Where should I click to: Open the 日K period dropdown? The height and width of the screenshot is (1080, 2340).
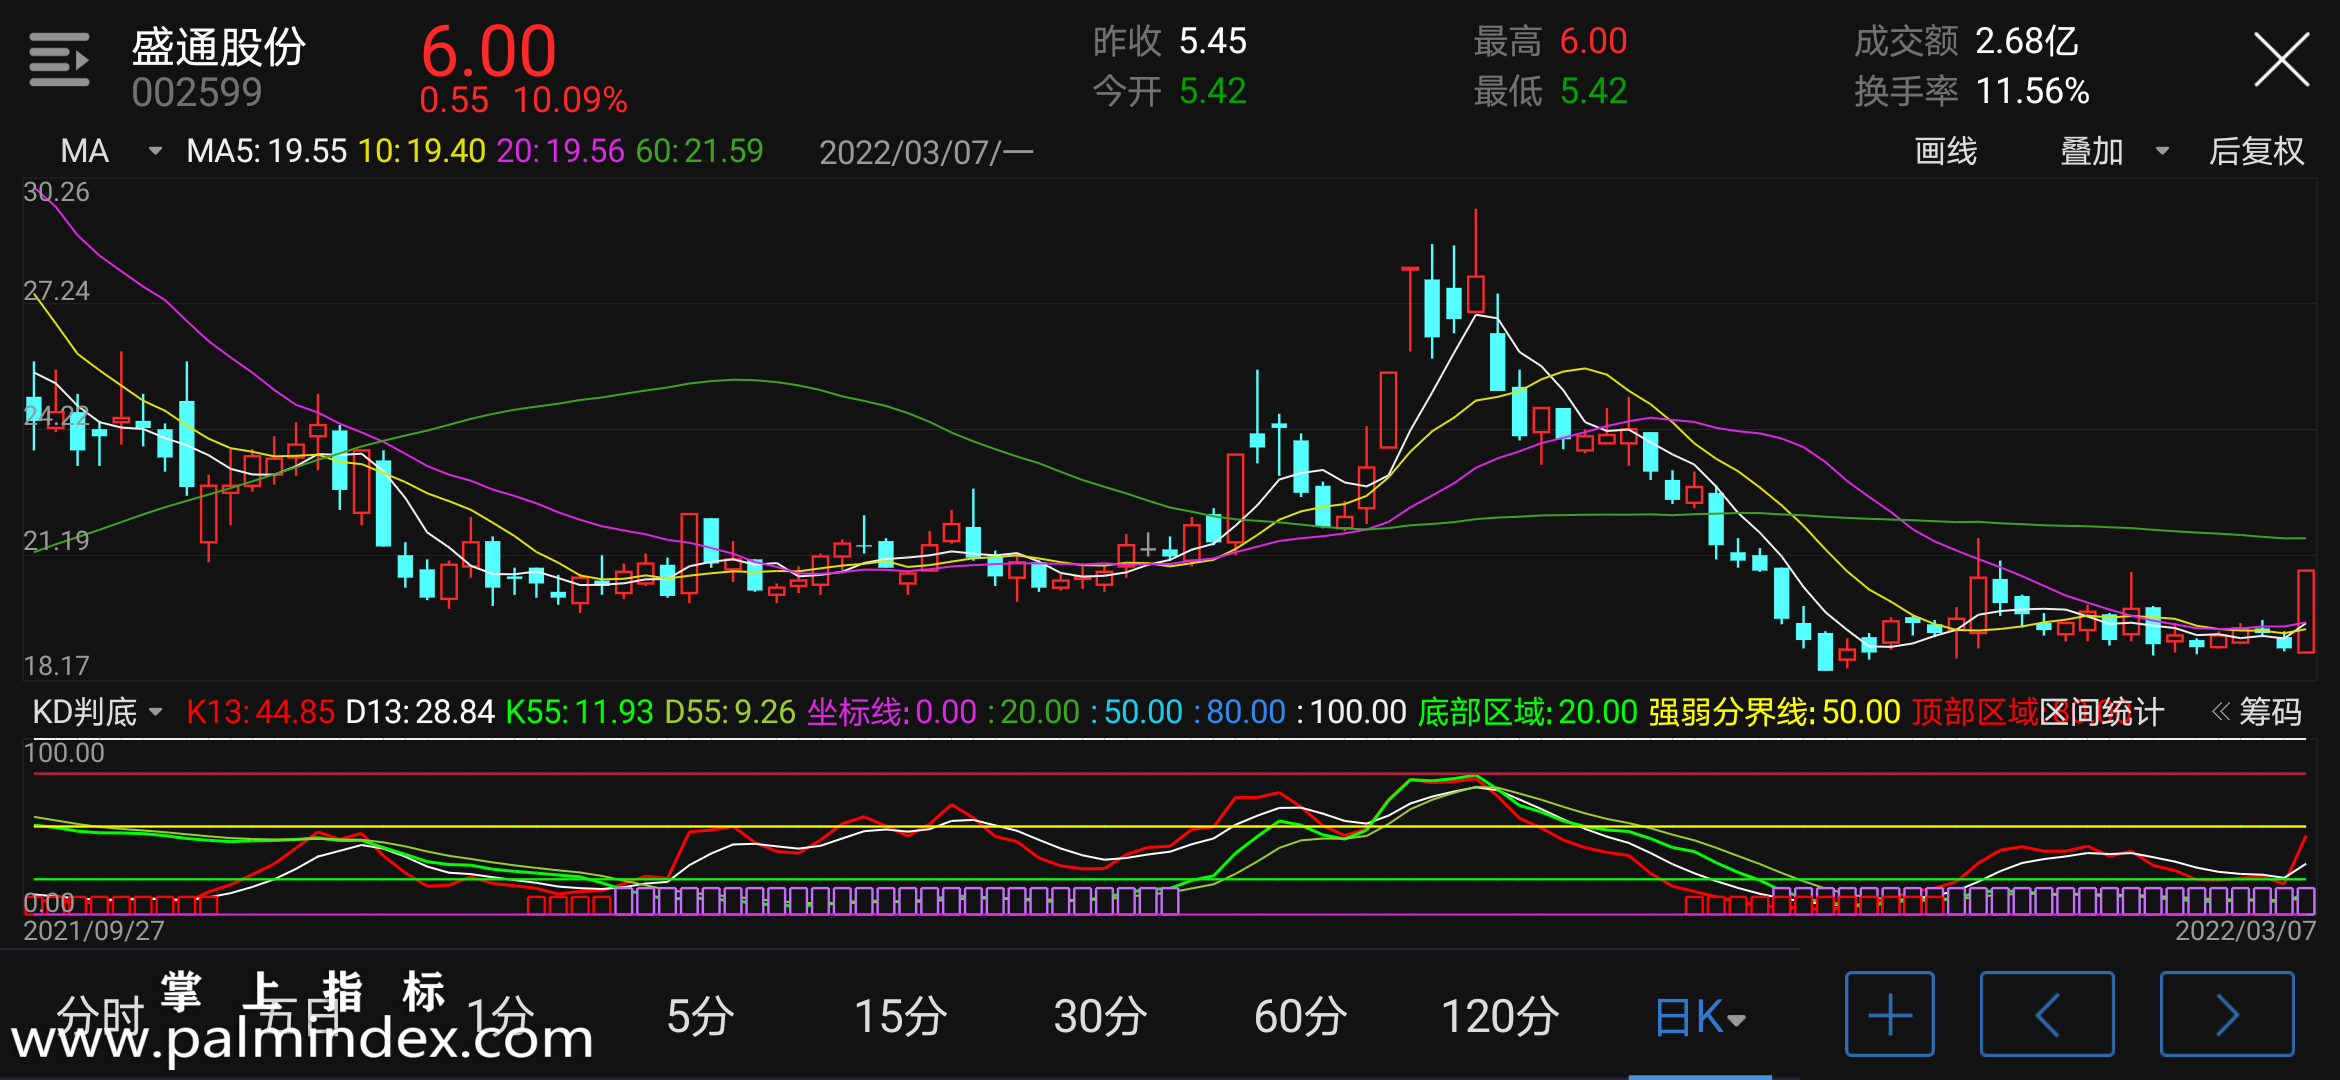pyautogui.click(x=1699, y=1017)
